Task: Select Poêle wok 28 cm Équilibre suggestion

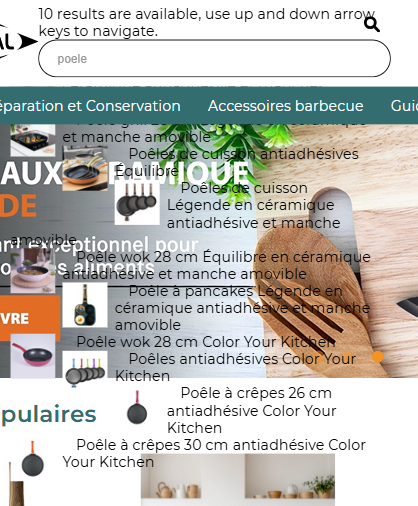Action: pos(217,266)
